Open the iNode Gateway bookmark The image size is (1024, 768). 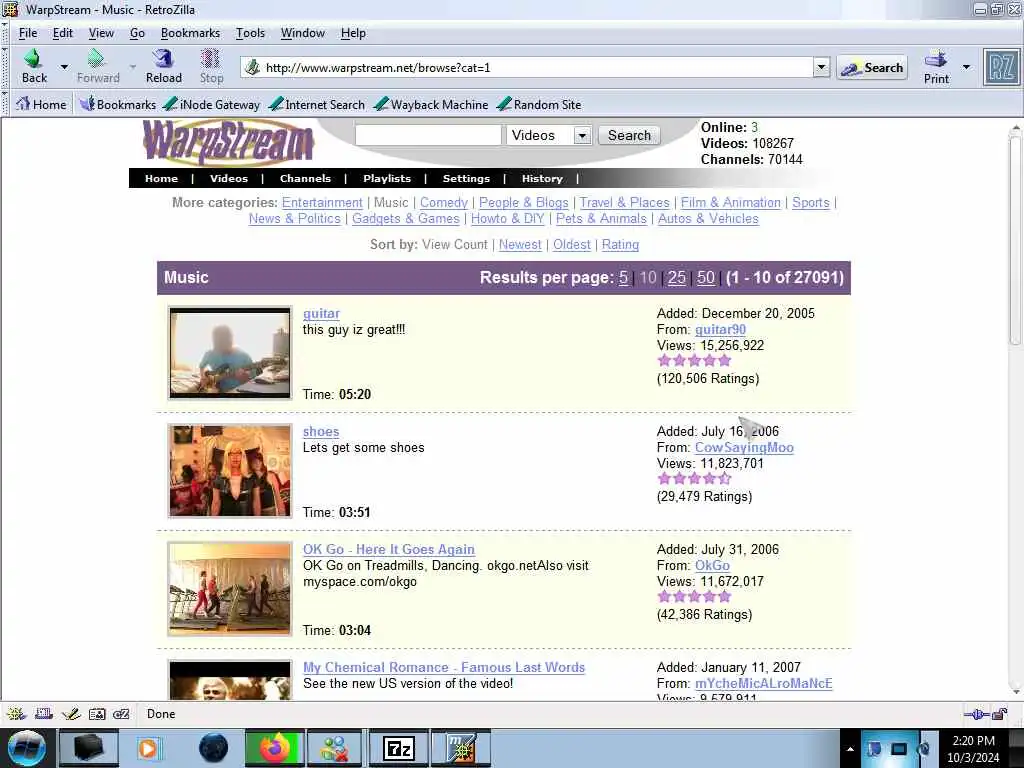(x=212, y=104)
